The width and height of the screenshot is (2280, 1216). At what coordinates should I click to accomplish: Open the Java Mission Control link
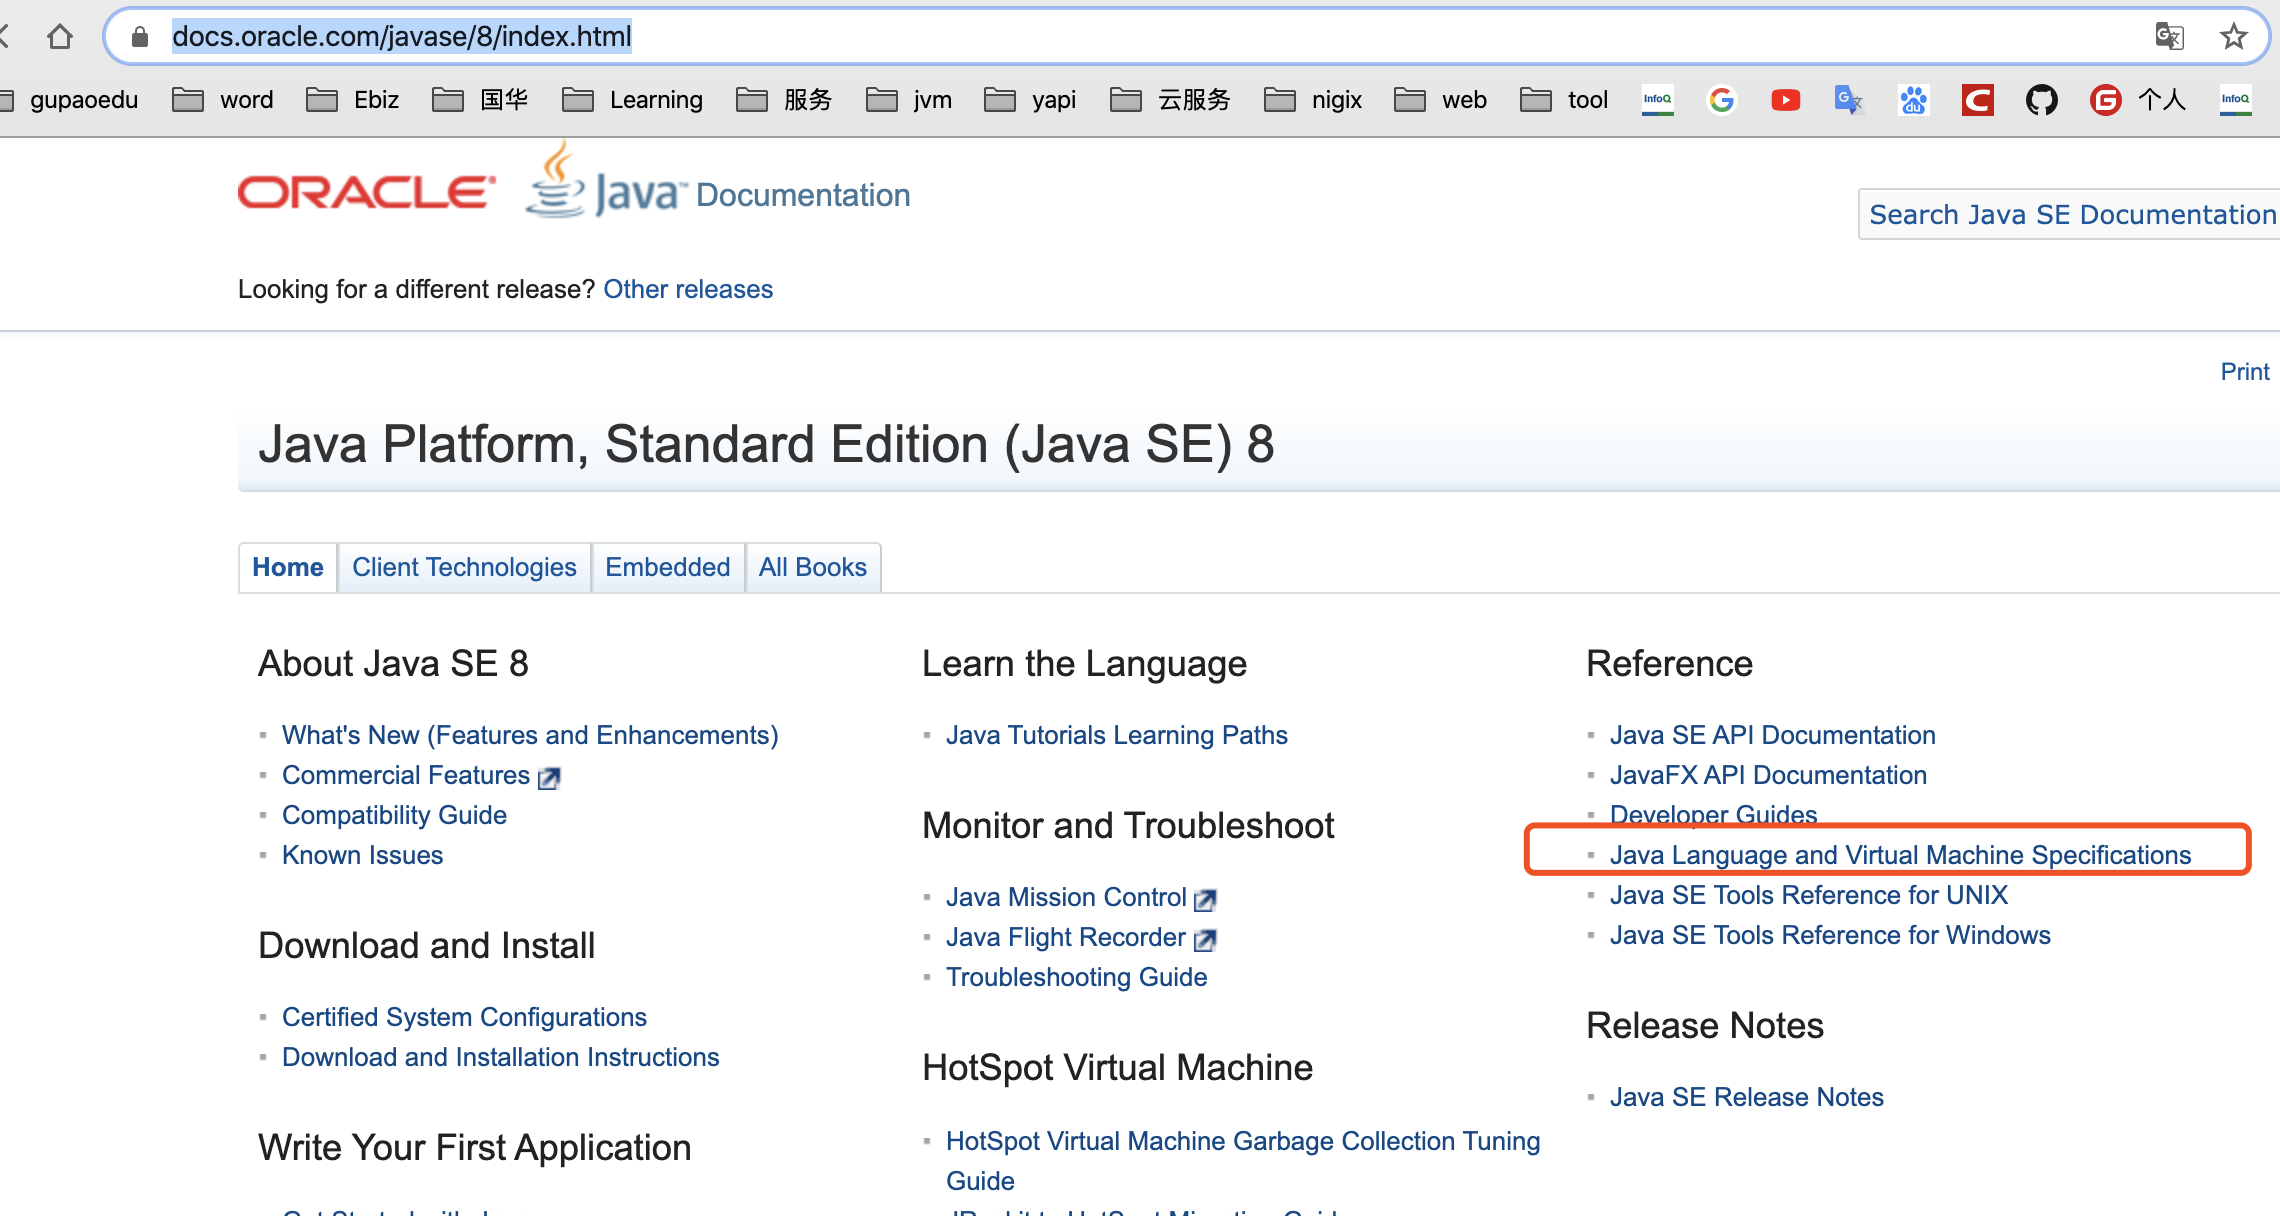(x=1066, y=897)
